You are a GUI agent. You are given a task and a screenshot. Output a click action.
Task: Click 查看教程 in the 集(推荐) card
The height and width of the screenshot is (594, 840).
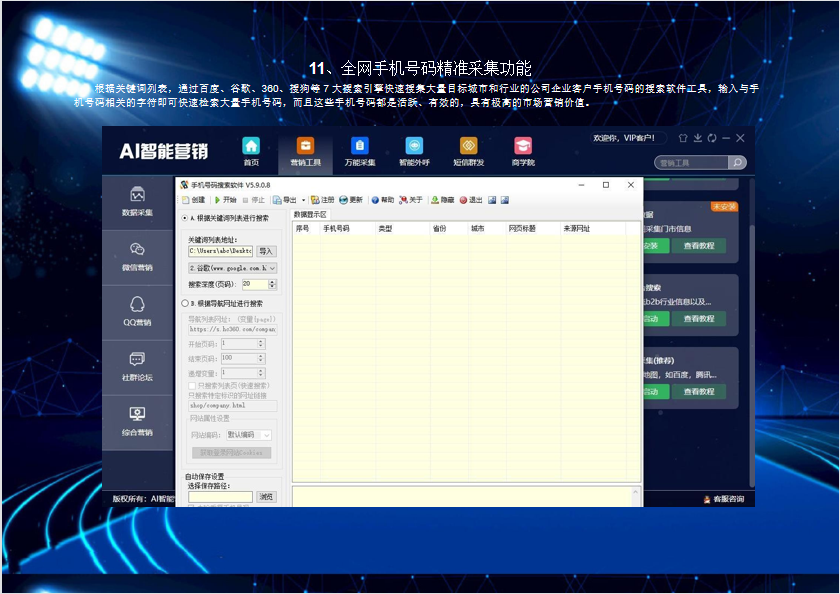[699, 392]
